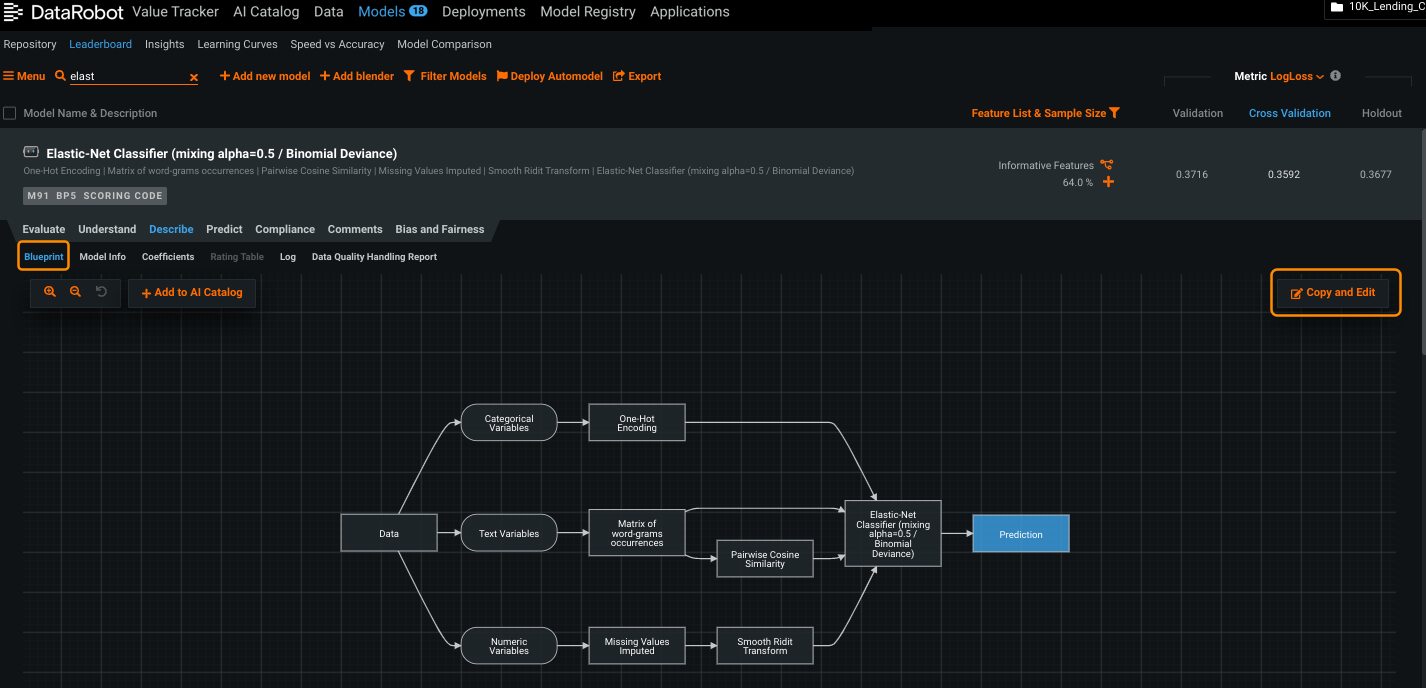Open the Metric LogLoss dropdown
1426x688 pixels.
pos(1297,76)
